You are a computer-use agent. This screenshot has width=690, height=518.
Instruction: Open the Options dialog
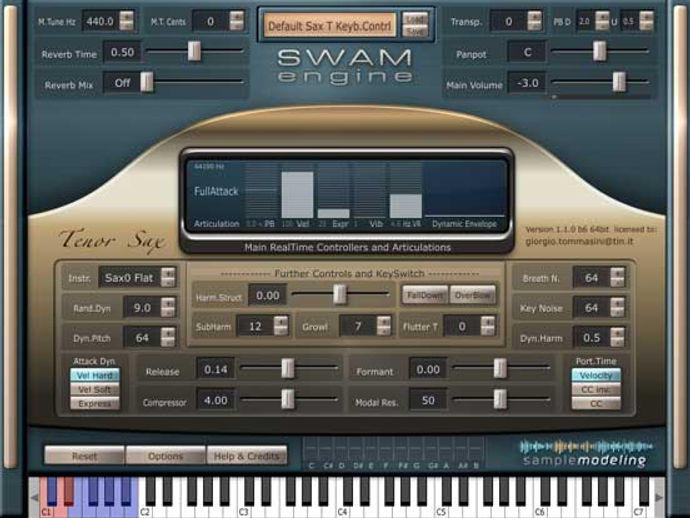165,456
